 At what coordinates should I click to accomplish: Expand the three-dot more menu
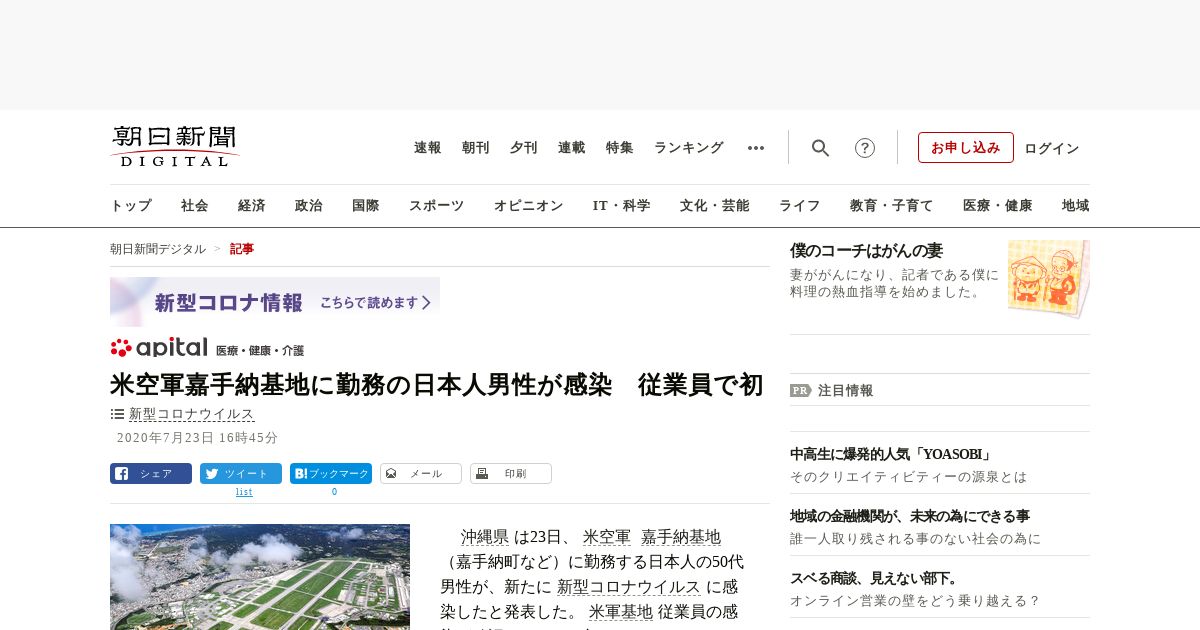(756, 148)
